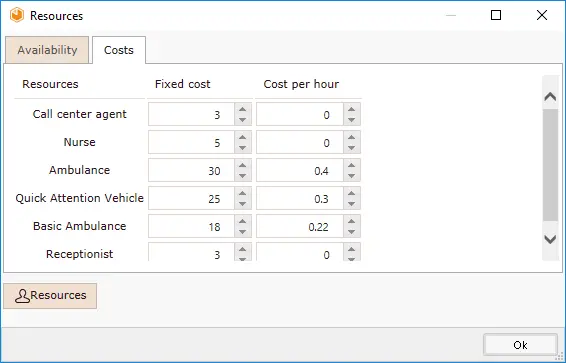Screen dimensions: 566x363
Task: Click the "Cost per hour" column header
Action: tap(301, 84)
